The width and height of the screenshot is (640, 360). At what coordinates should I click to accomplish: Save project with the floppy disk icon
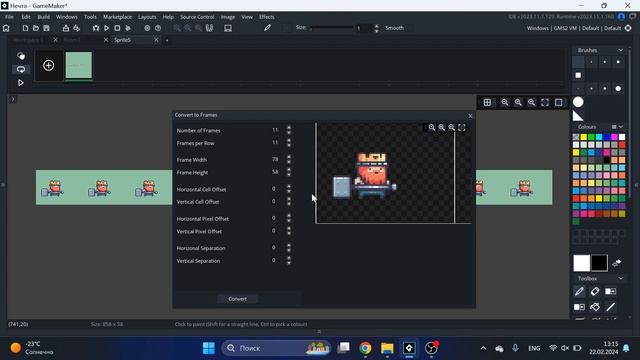pyautogui.click(x=47, y=28)
